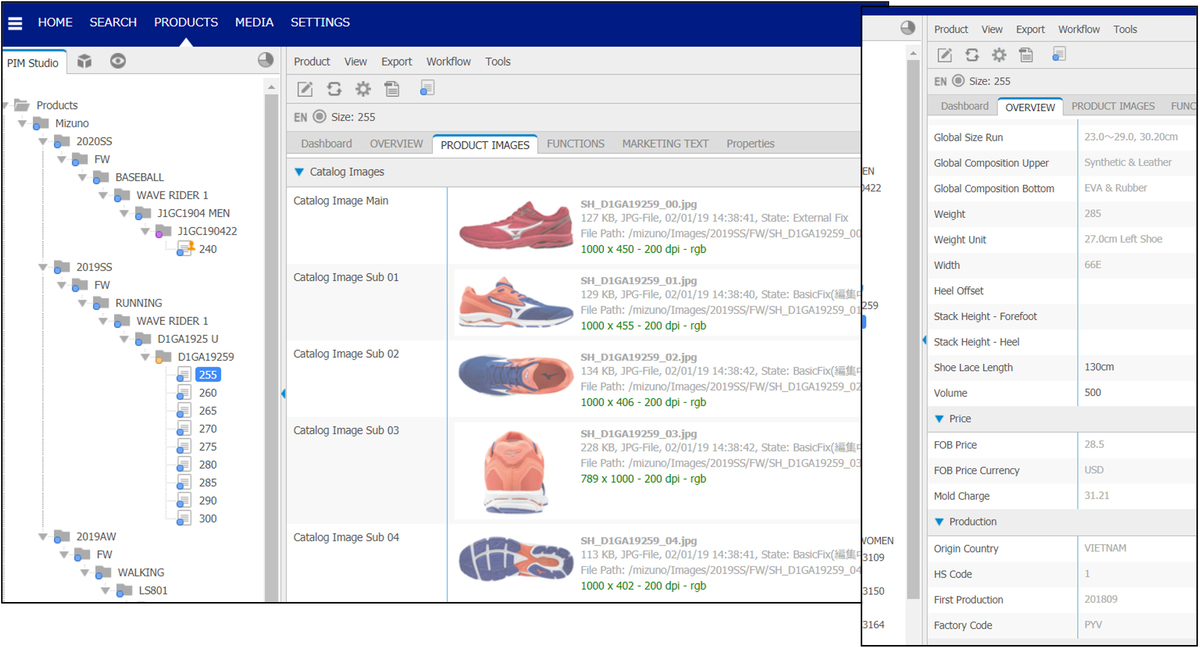Collapse the 2019AW season node
This screenshot has height=647, width=1200.
[x=44, y=537]
